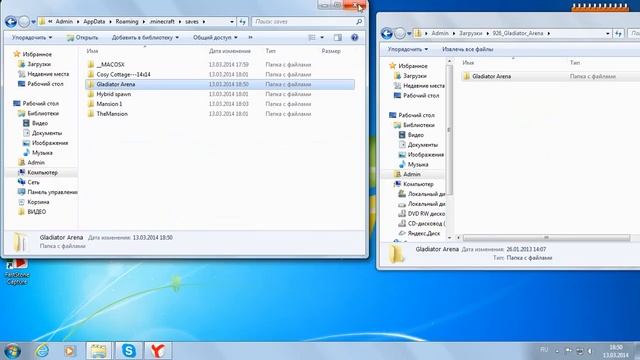Open Windows Explorer taskbar icon

98,351
